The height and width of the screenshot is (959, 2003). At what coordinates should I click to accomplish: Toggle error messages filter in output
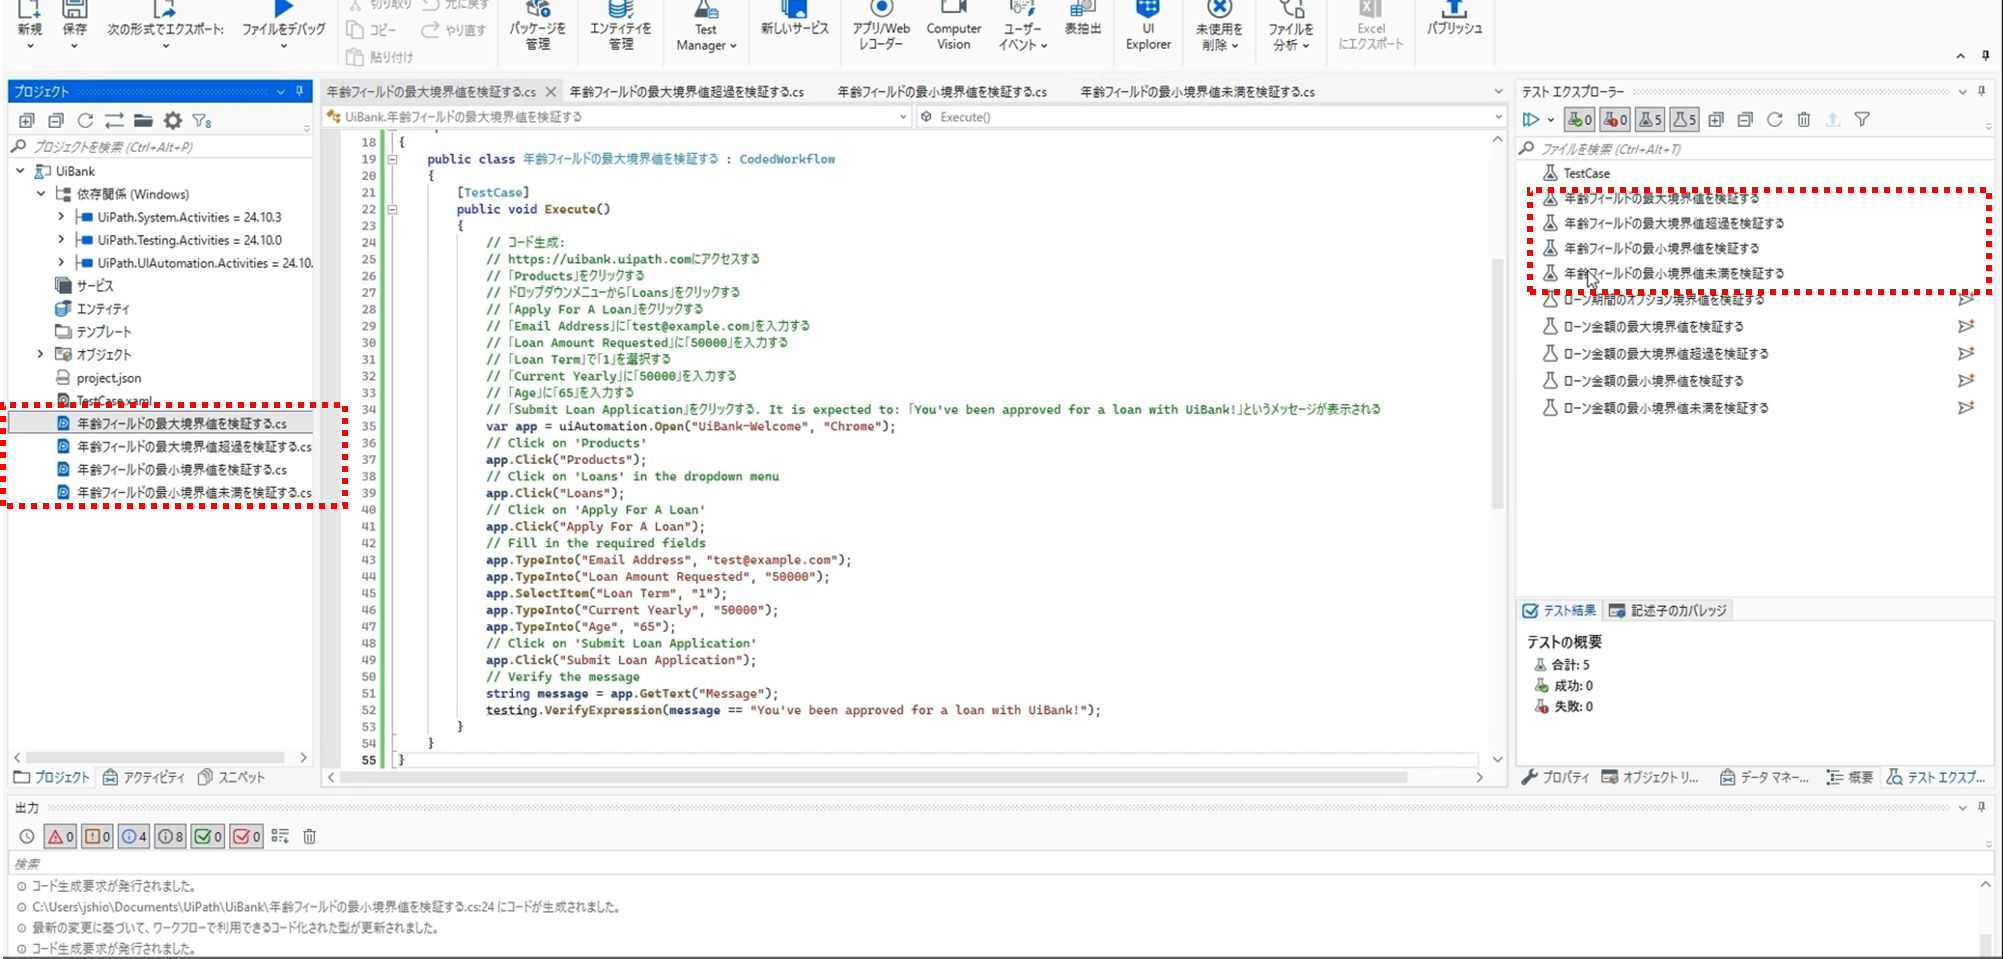pos(60,836)
